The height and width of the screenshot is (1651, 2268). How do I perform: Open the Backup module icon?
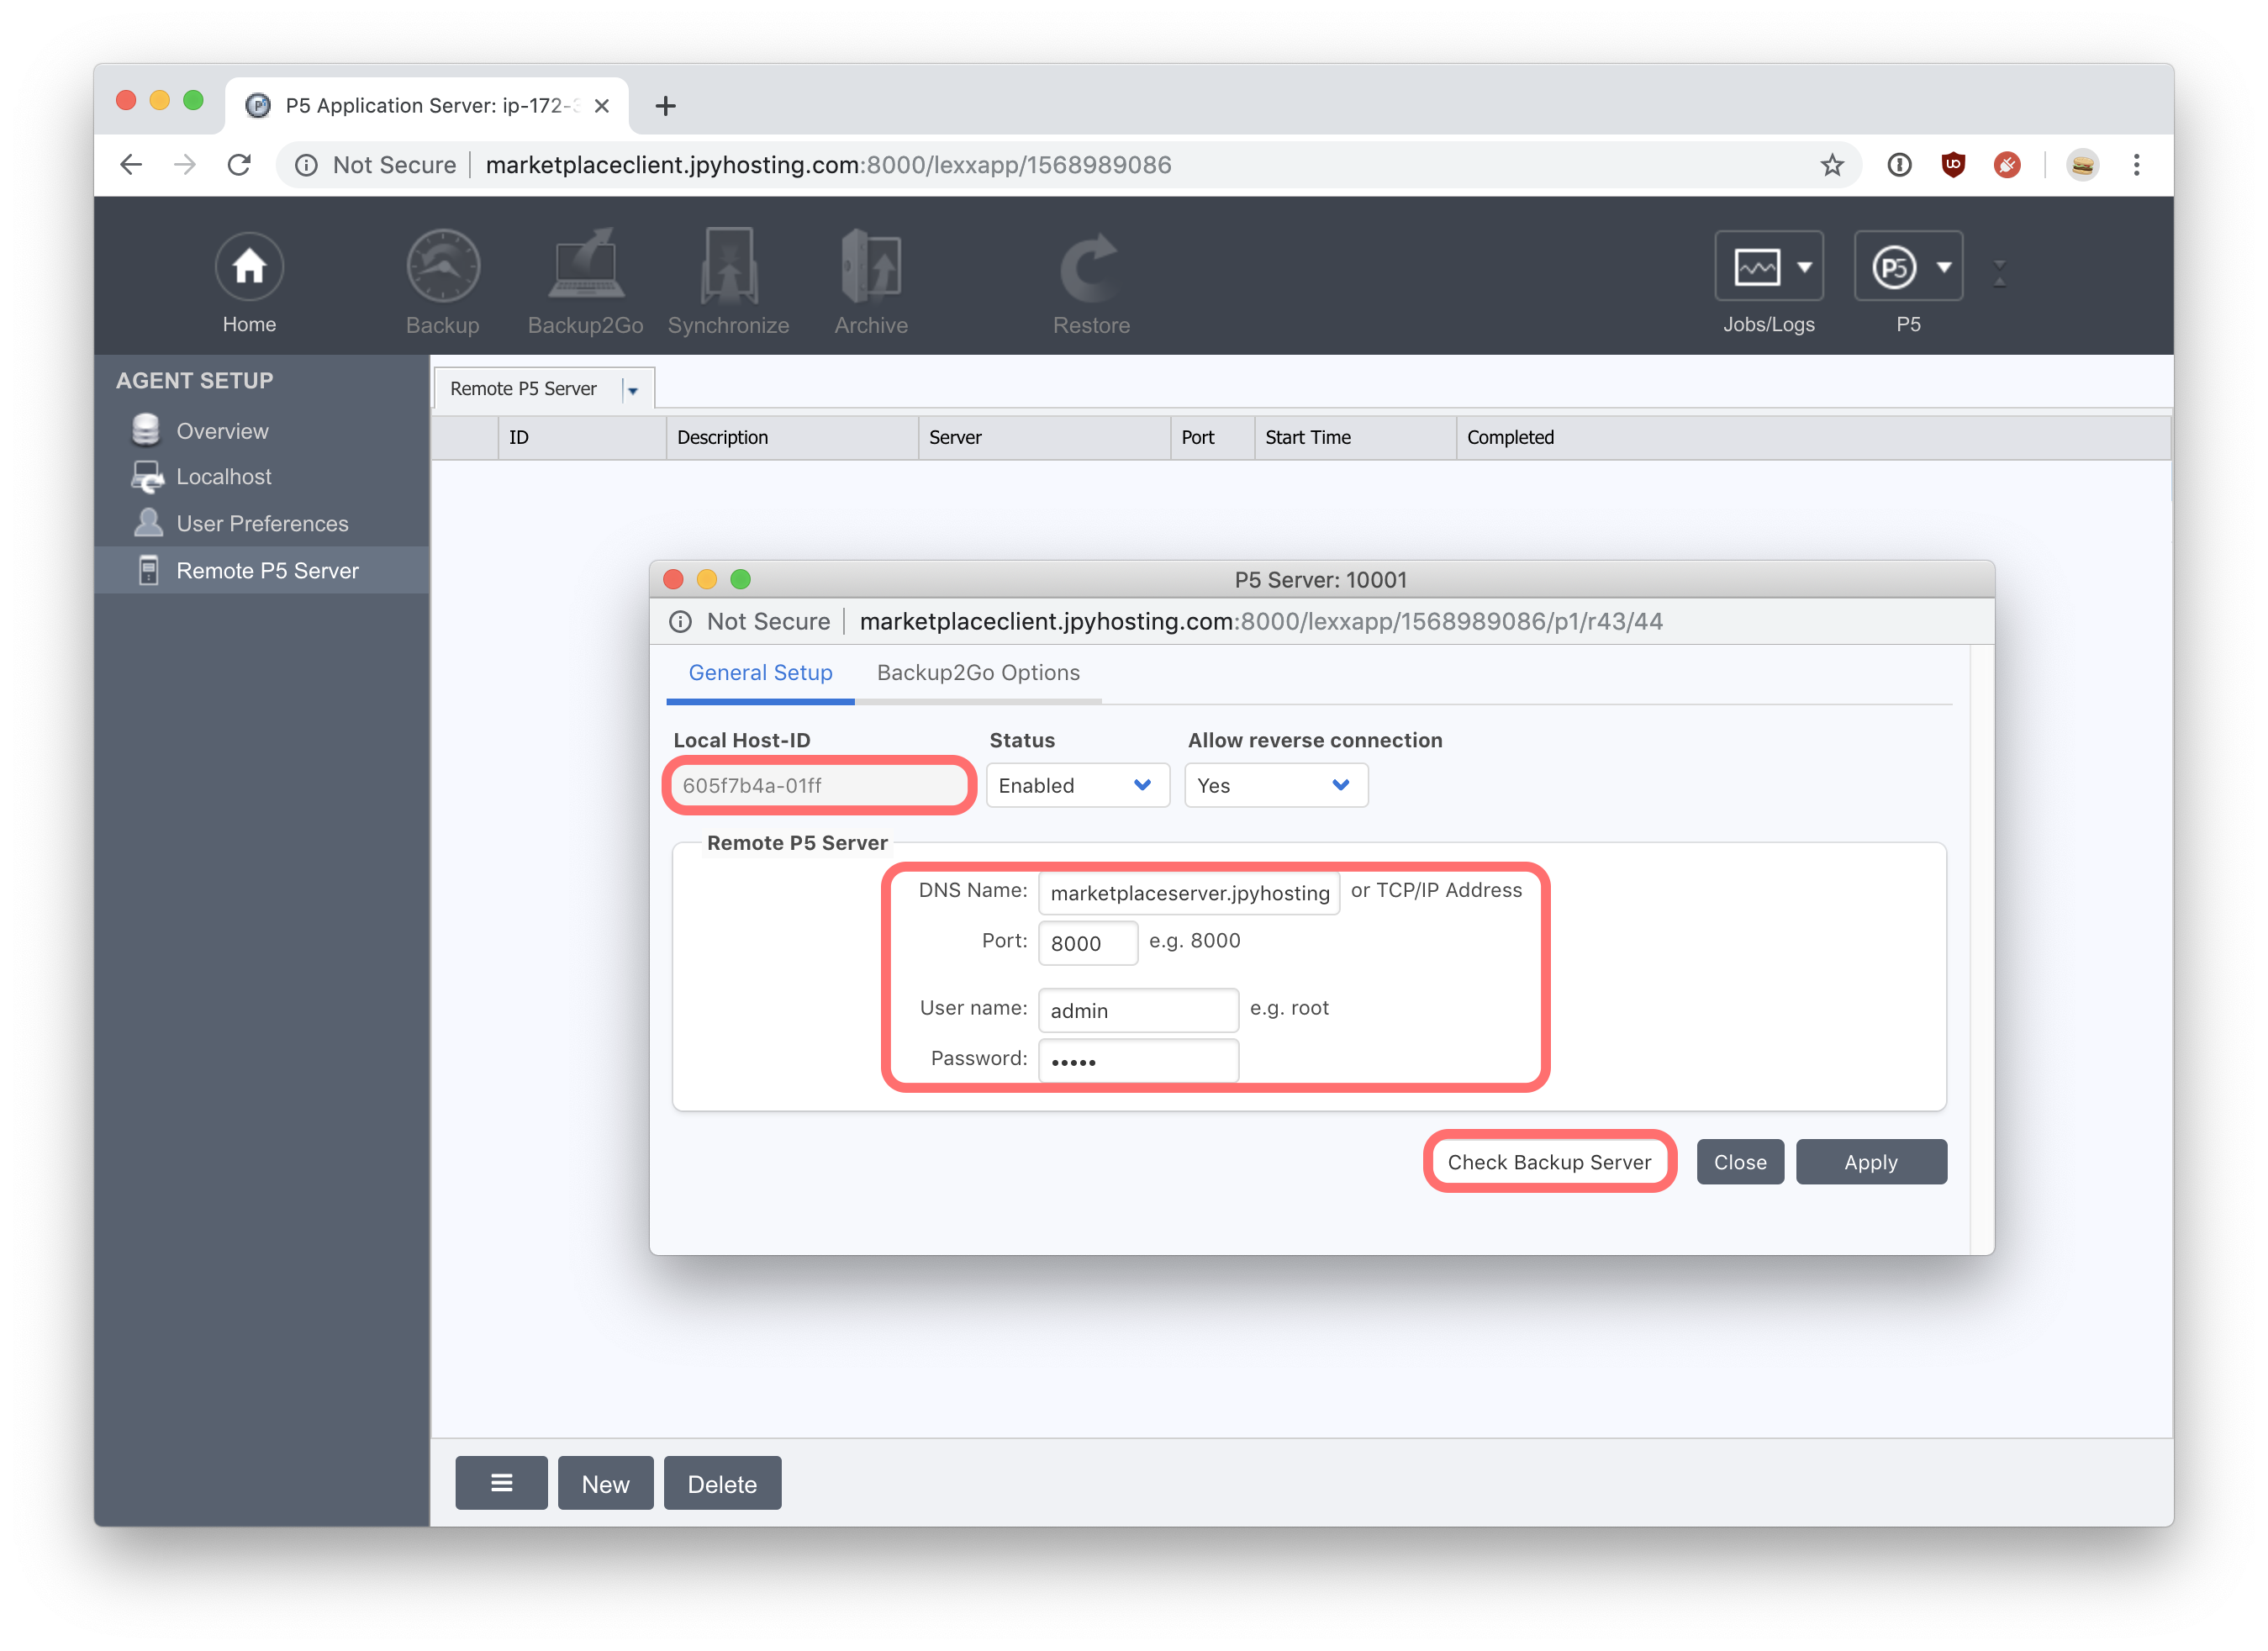point(443,266)
